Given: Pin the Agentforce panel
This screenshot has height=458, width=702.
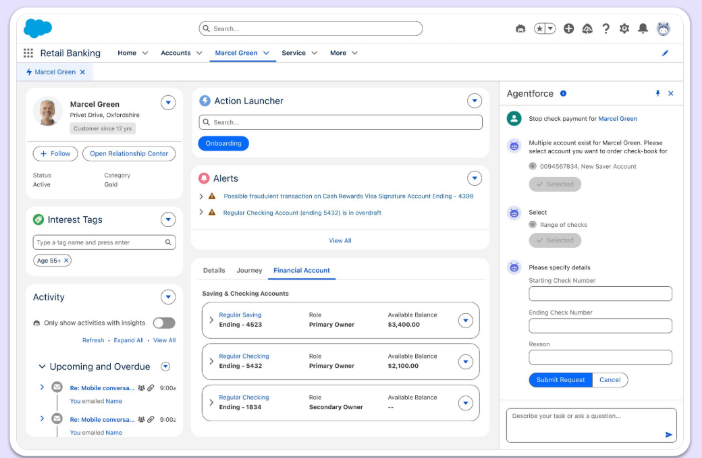Looking at the screenshot, I should pos(657,93).
